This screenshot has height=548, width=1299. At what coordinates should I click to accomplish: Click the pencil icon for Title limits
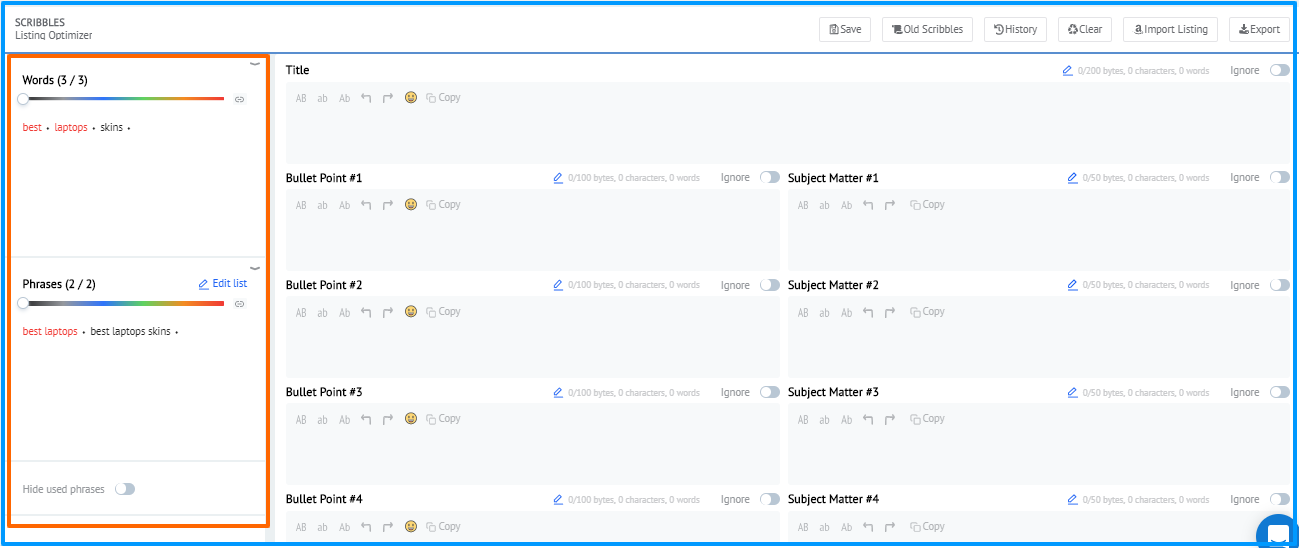[1068, 71]
